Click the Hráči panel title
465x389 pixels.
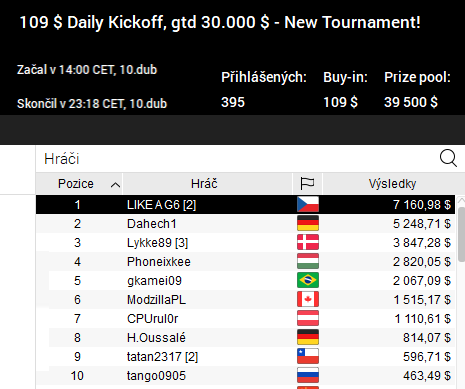tap(62, 159)
